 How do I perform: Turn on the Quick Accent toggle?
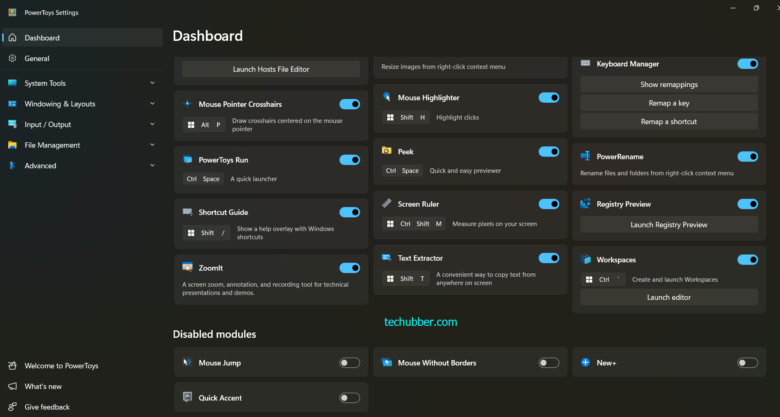[x=350, y=398]
